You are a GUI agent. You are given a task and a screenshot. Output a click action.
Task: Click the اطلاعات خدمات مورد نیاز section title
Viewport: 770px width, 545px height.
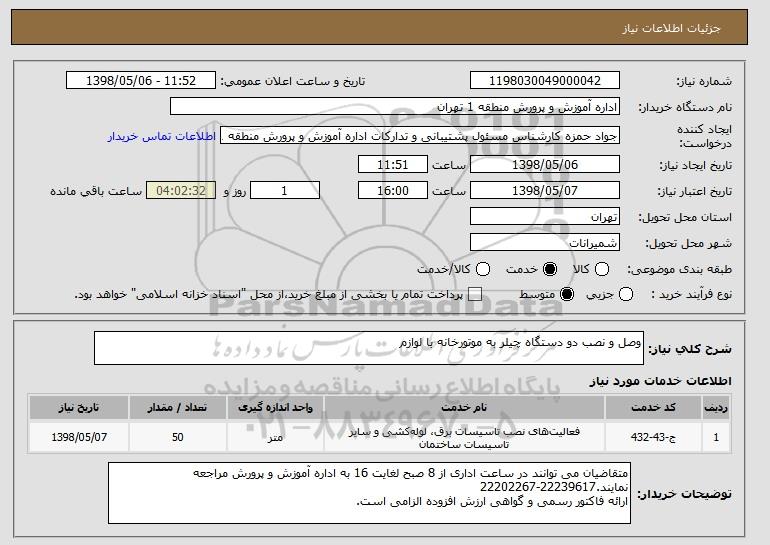tap(660, 381)
